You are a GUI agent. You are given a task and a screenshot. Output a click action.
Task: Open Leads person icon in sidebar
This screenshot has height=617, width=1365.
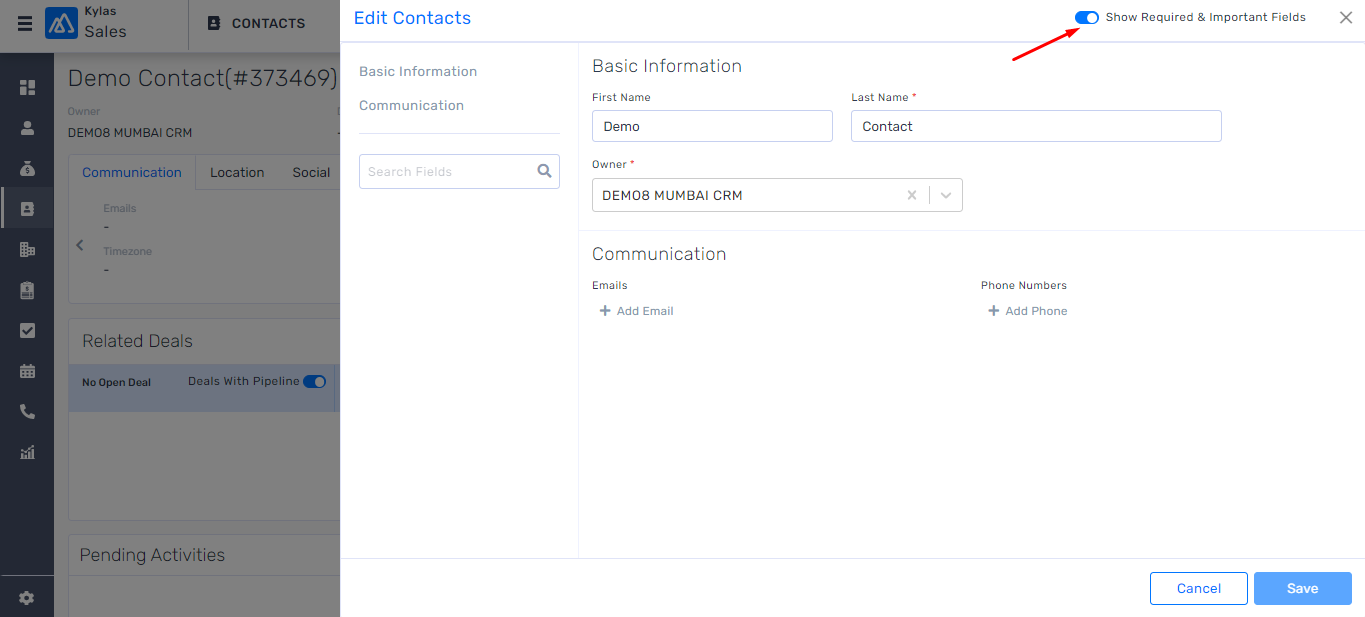(x=27, y=128)
